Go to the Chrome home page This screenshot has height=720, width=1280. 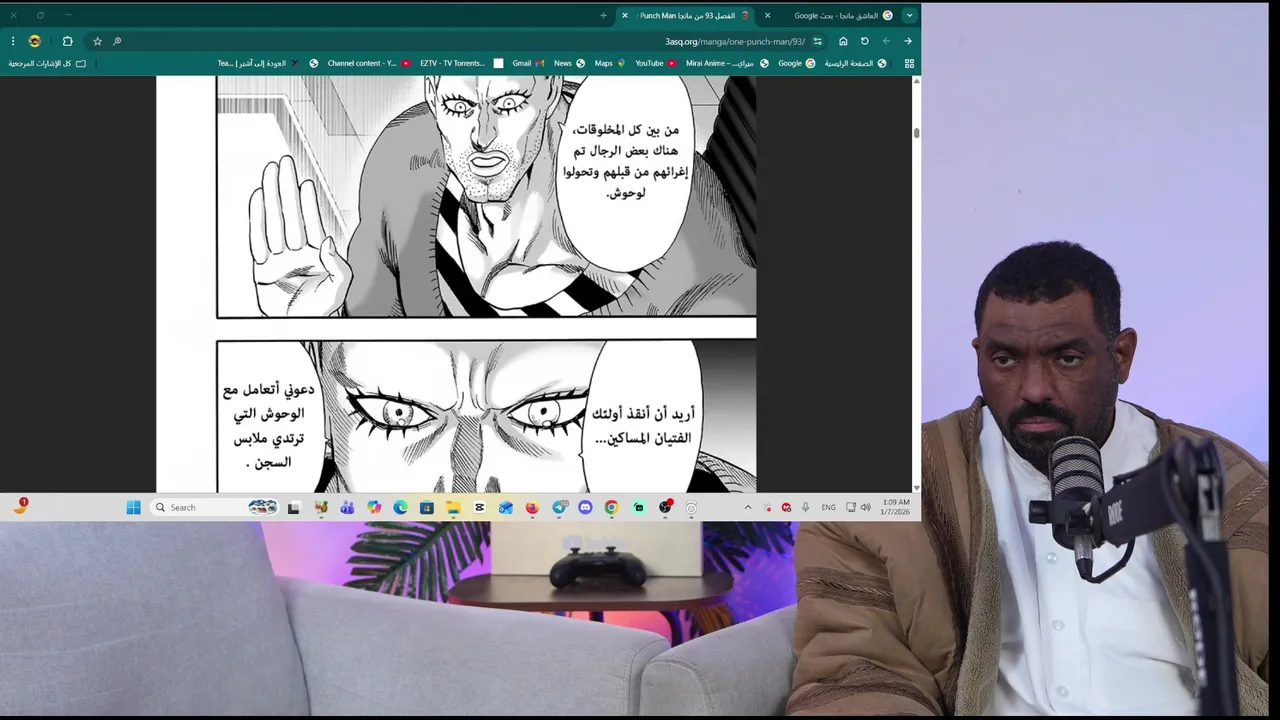tap(843, 41)
